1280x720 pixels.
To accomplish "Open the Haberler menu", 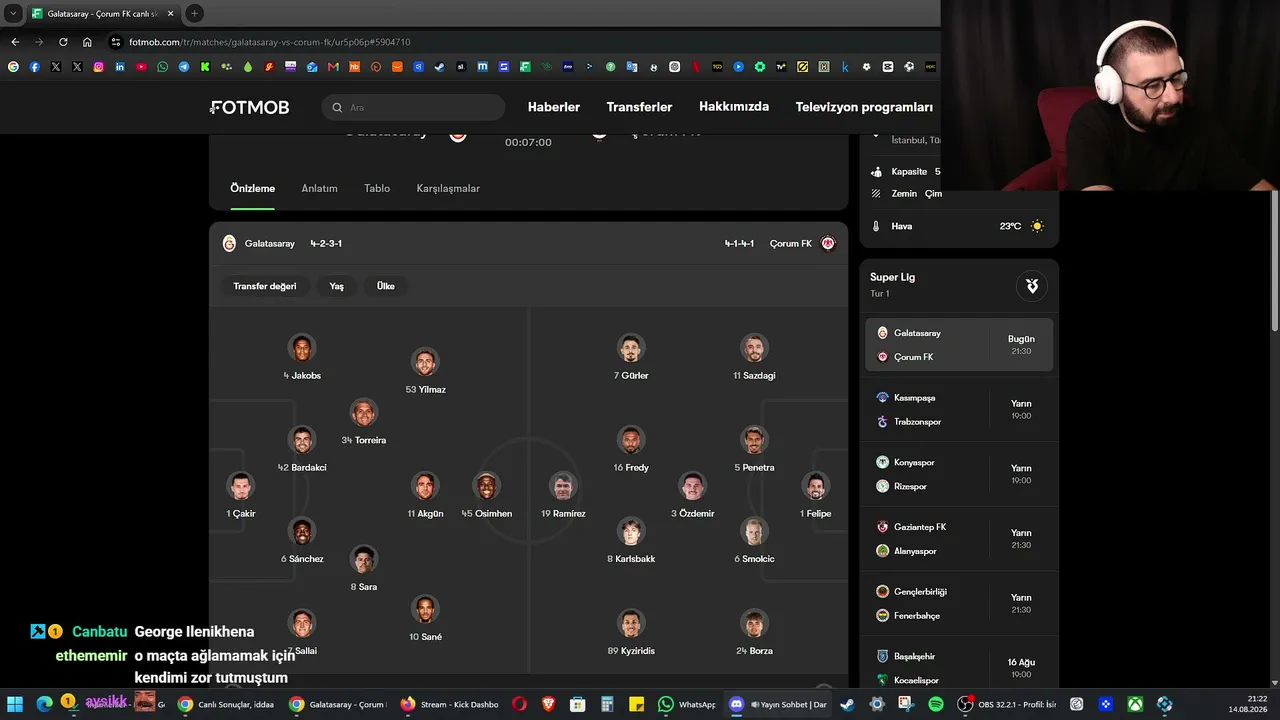I will click(554, 107).
